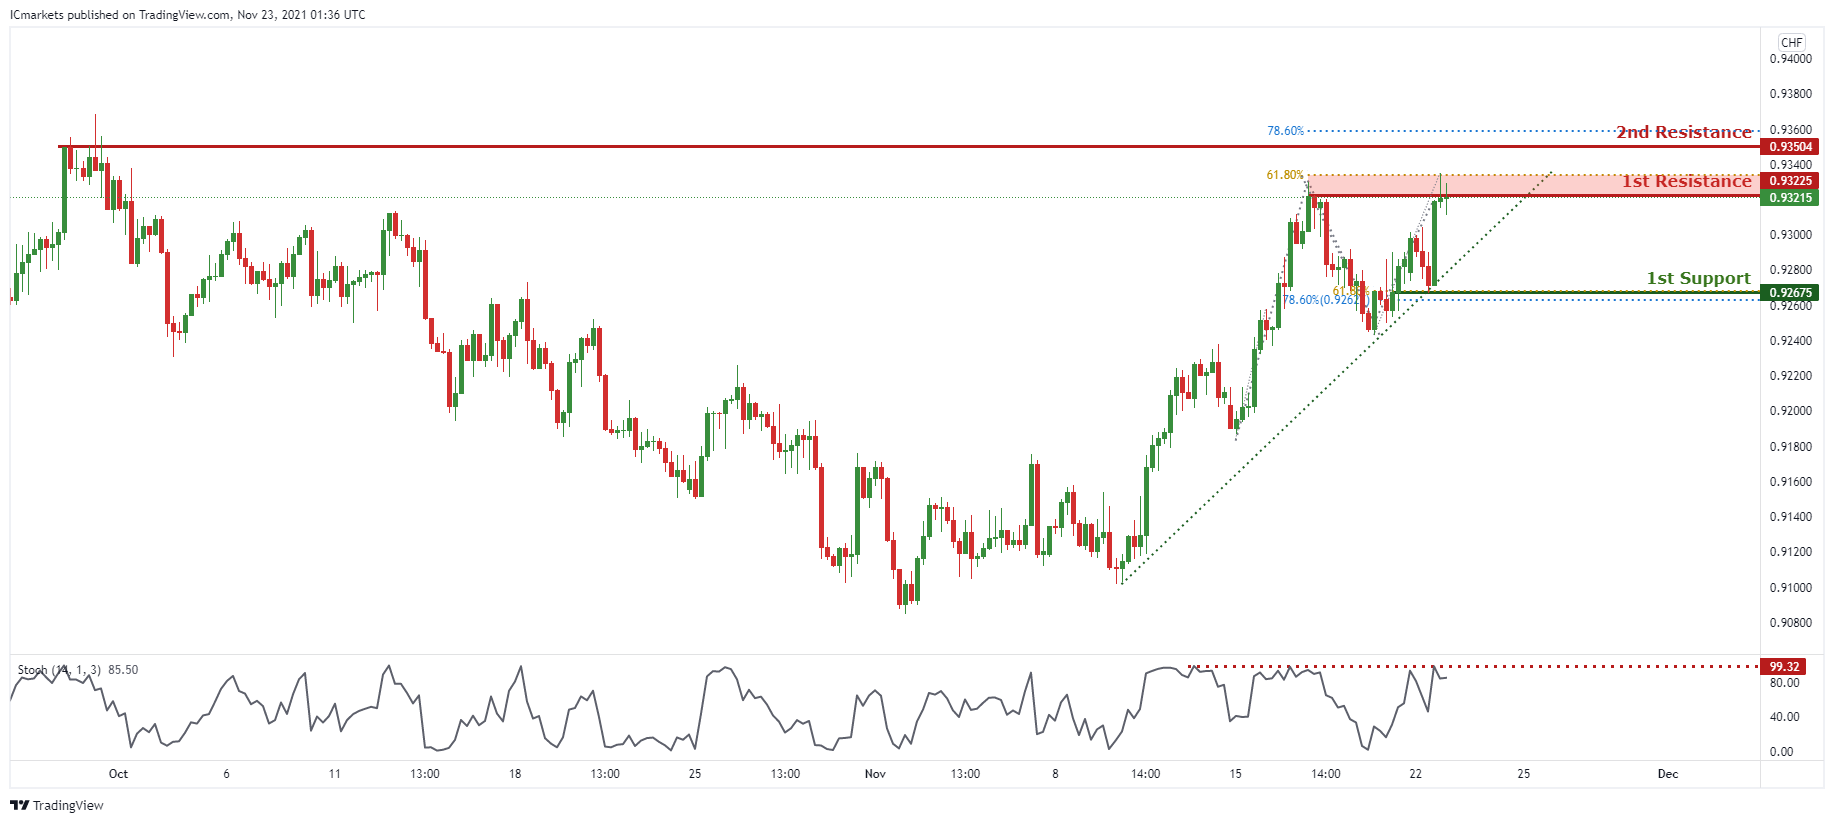Click the 0.93000 price scale value
The image size is (1834, 823).
pos(1790,235)
